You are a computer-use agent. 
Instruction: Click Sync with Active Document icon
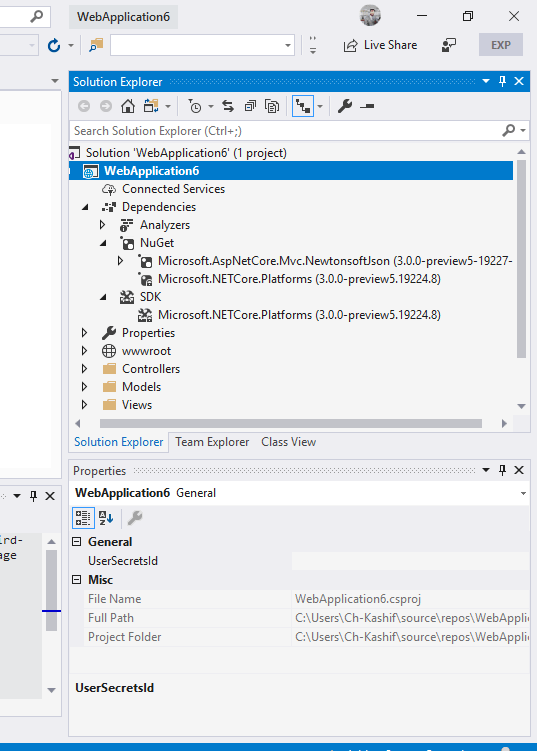(x=228, y=106)
